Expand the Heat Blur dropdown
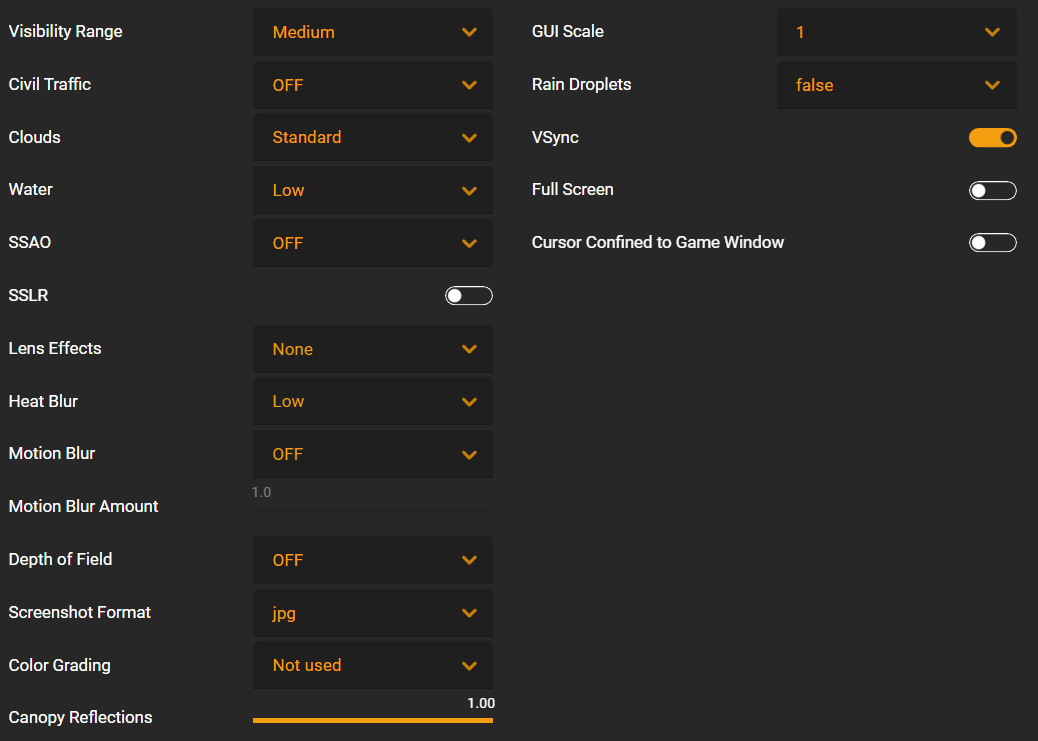 (373, 401)
